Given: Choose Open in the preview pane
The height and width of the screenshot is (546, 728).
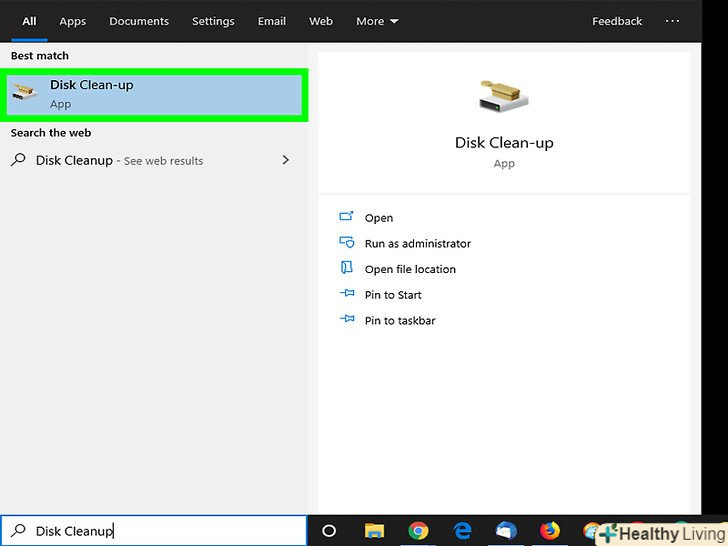Looking at the screenshot, I should pos(378,218).
